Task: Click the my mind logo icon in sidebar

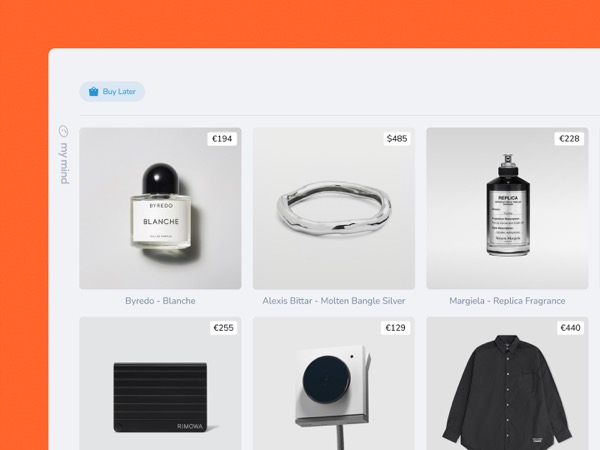Action: (63, 131)
